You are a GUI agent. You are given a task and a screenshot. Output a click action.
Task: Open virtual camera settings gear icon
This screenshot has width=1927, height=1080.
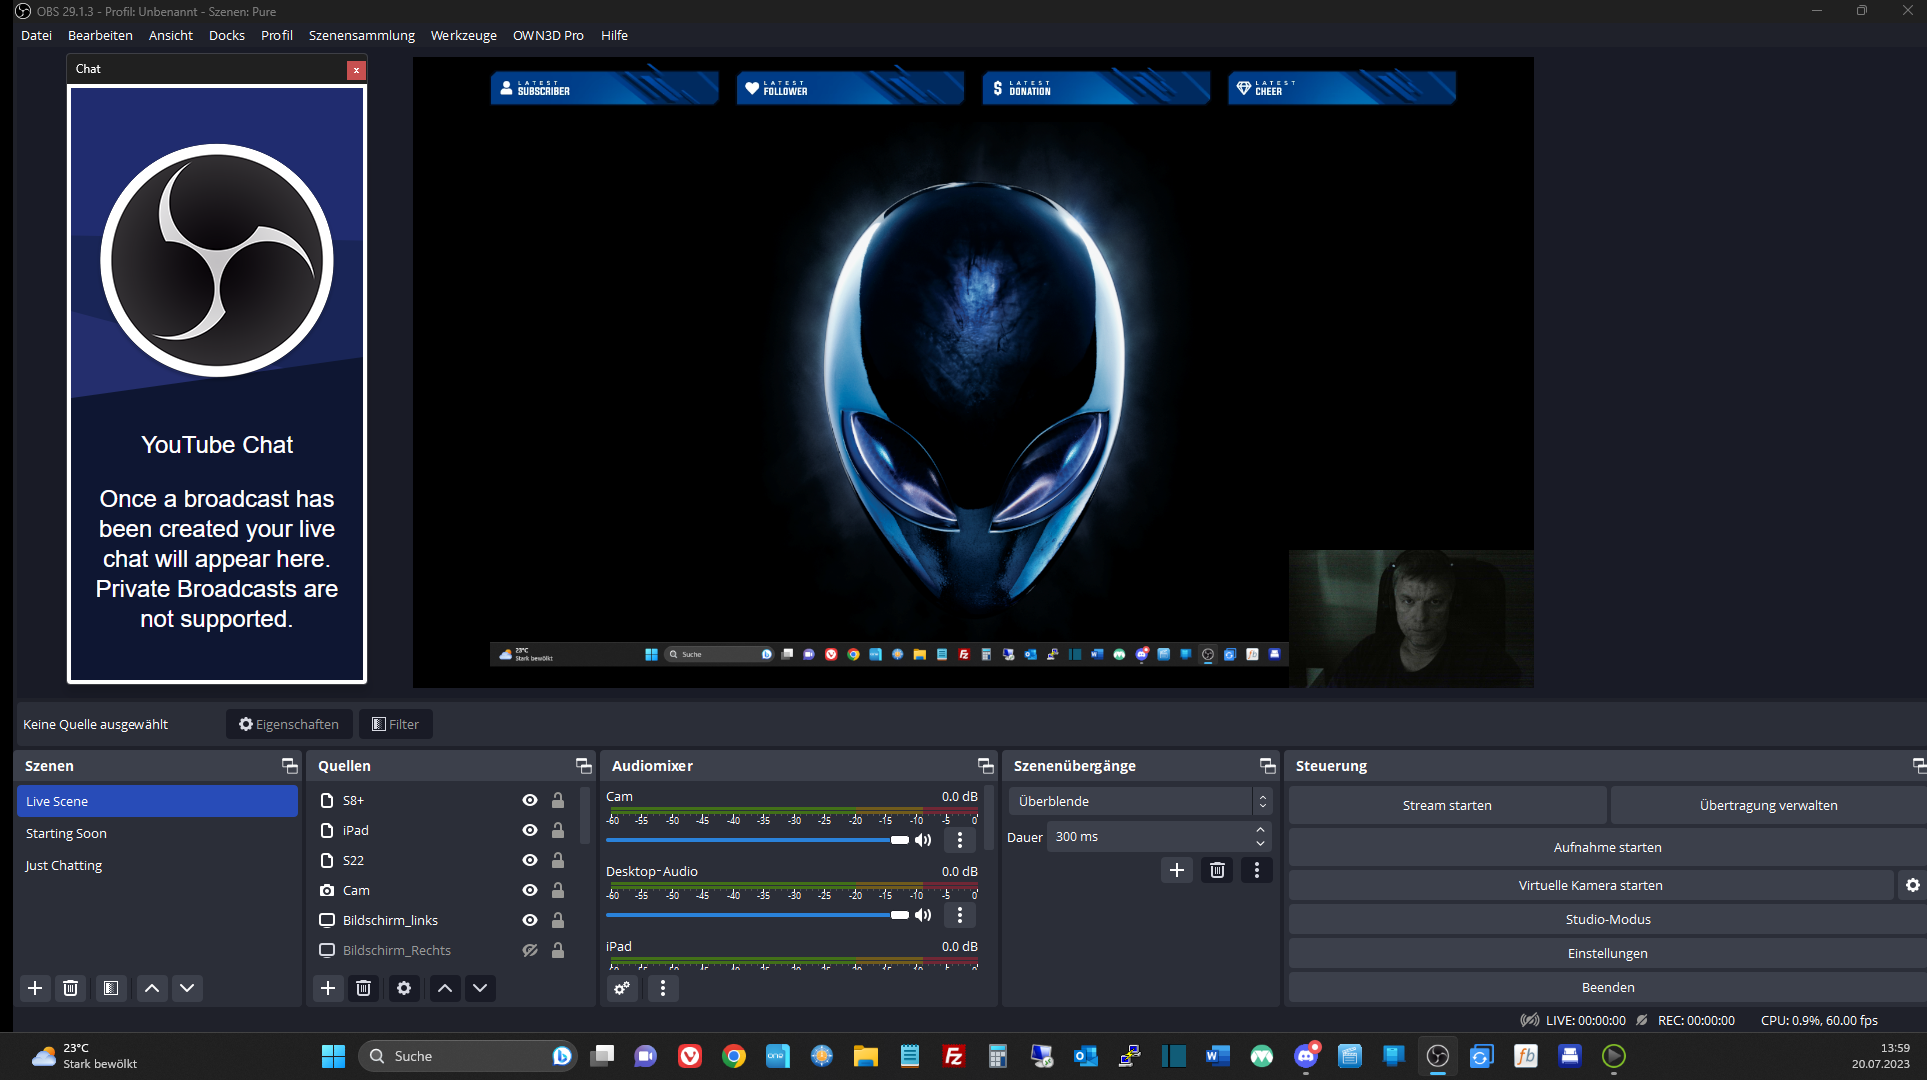[1912, 885]
